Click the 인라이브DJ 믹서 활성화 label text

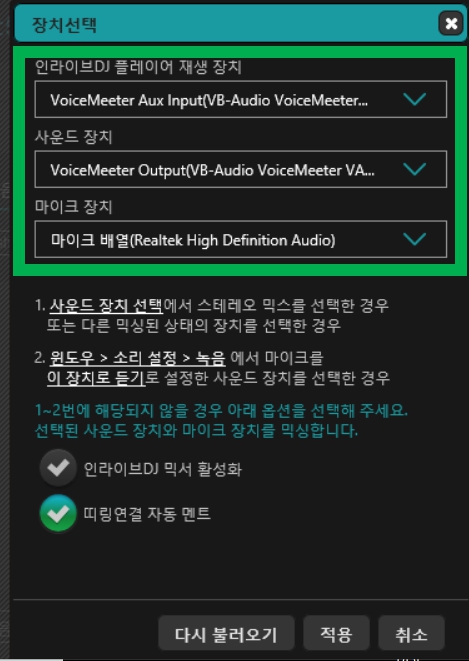[163, 469]
